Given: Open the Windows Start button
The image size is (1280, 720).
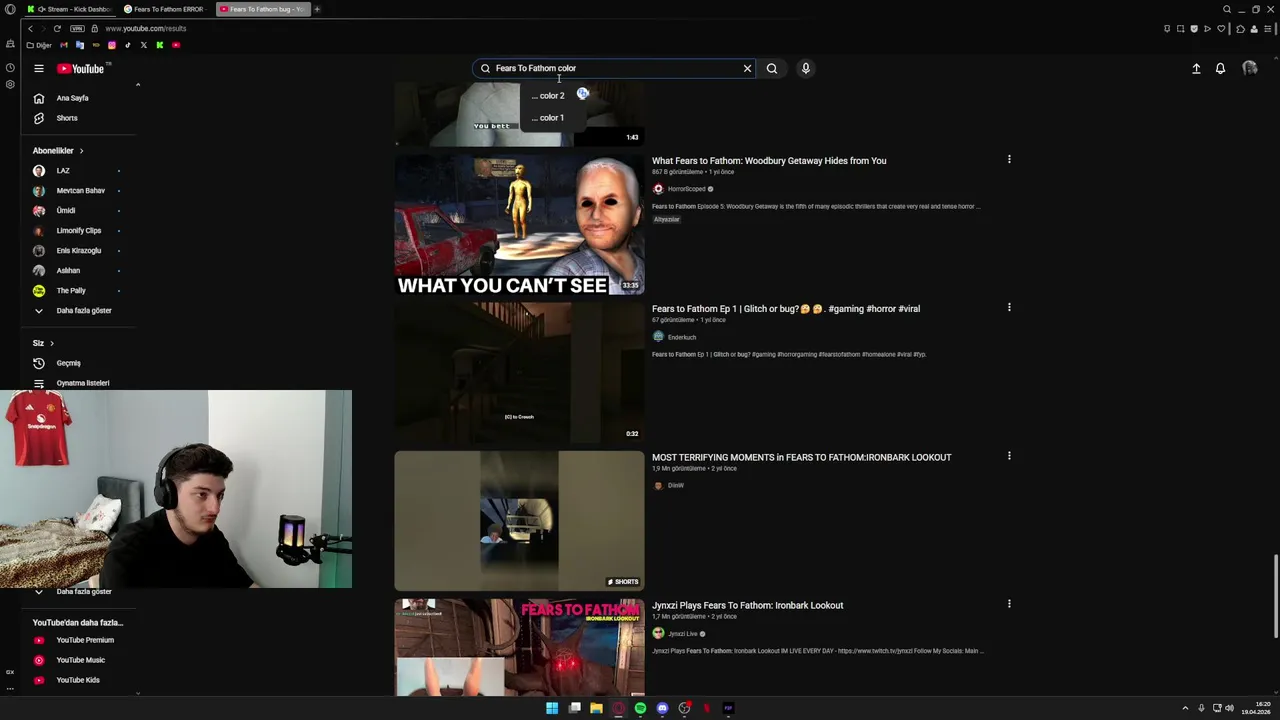Looking at the screenshot, I should click(552, 708).
